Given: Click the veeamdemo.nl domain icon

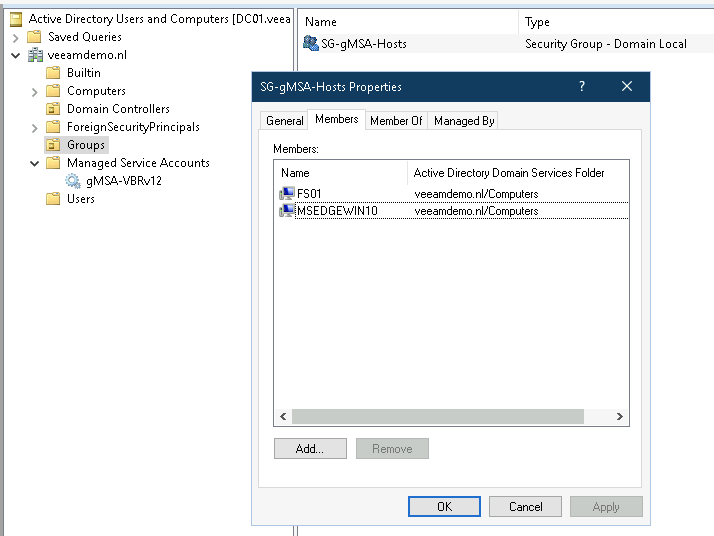Looking at the screenshot, I should [35, 55].
